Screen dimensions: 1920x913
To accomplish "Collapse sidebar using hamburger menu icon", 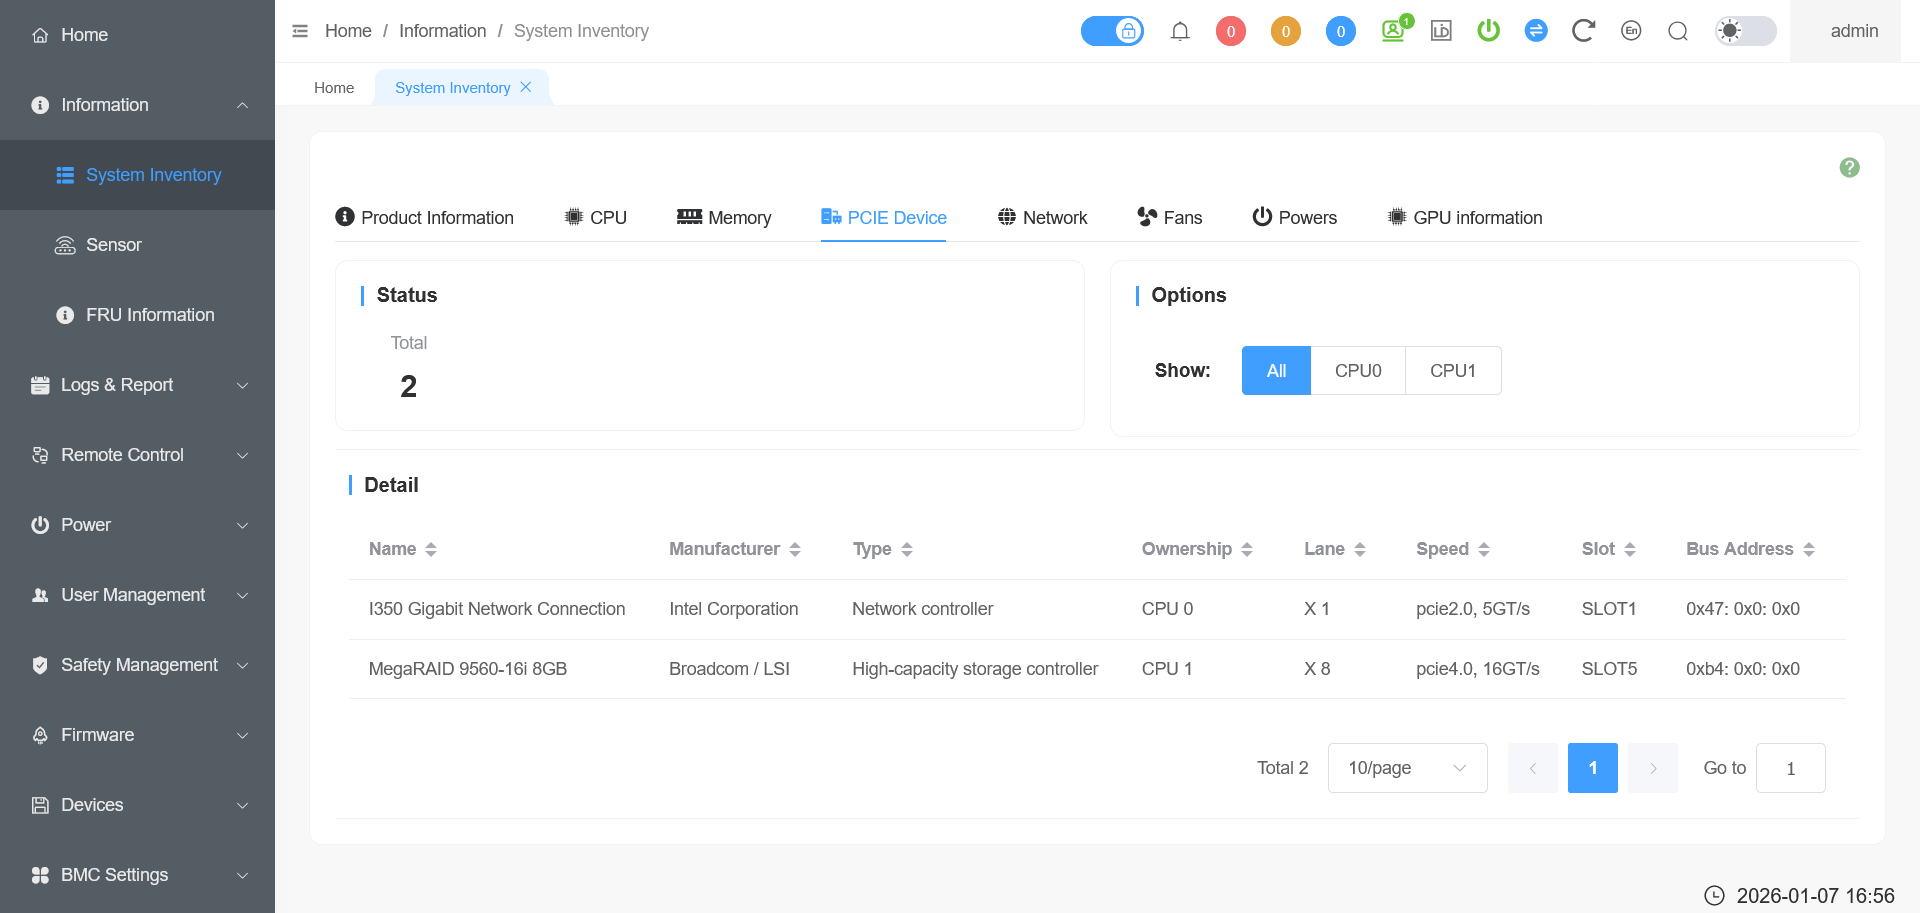I will [300, 31].
